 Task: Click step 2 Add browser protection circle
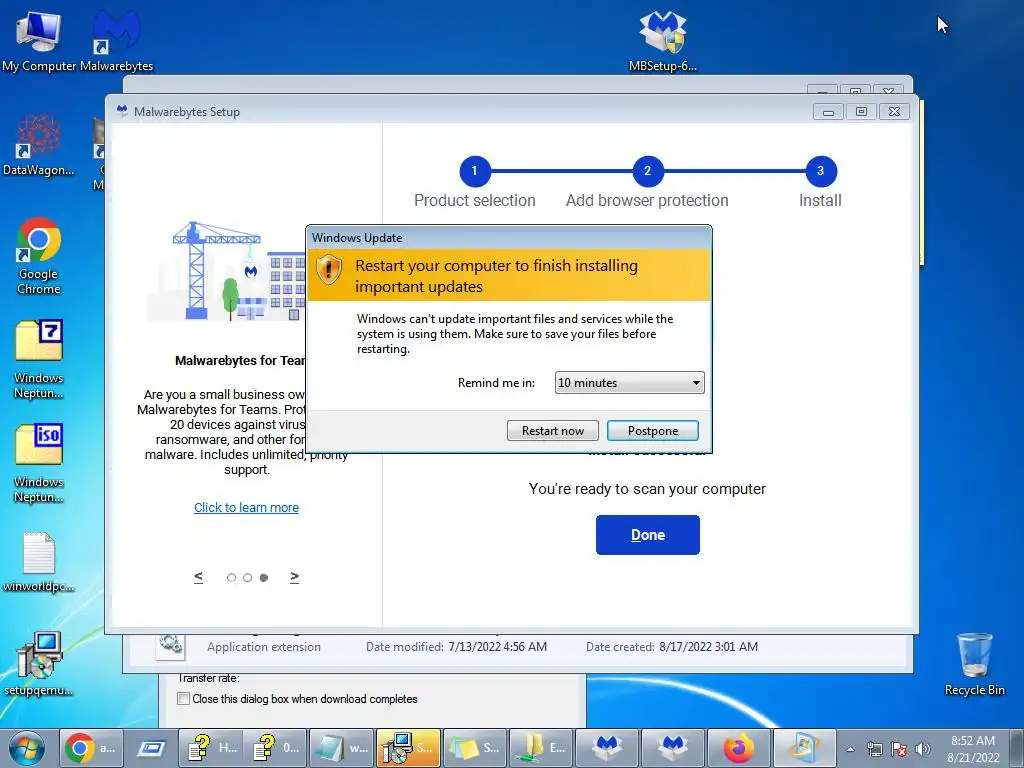647,171
